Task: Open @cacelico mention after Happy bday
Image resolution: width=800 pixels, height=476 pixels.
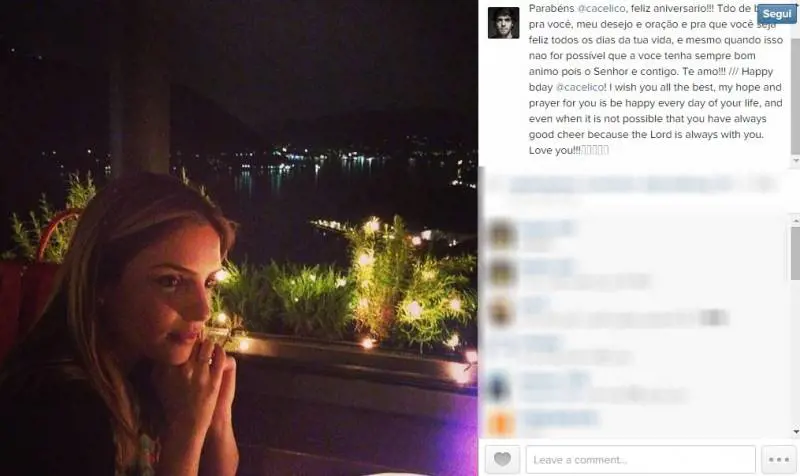Action: [x=580, y=87]
